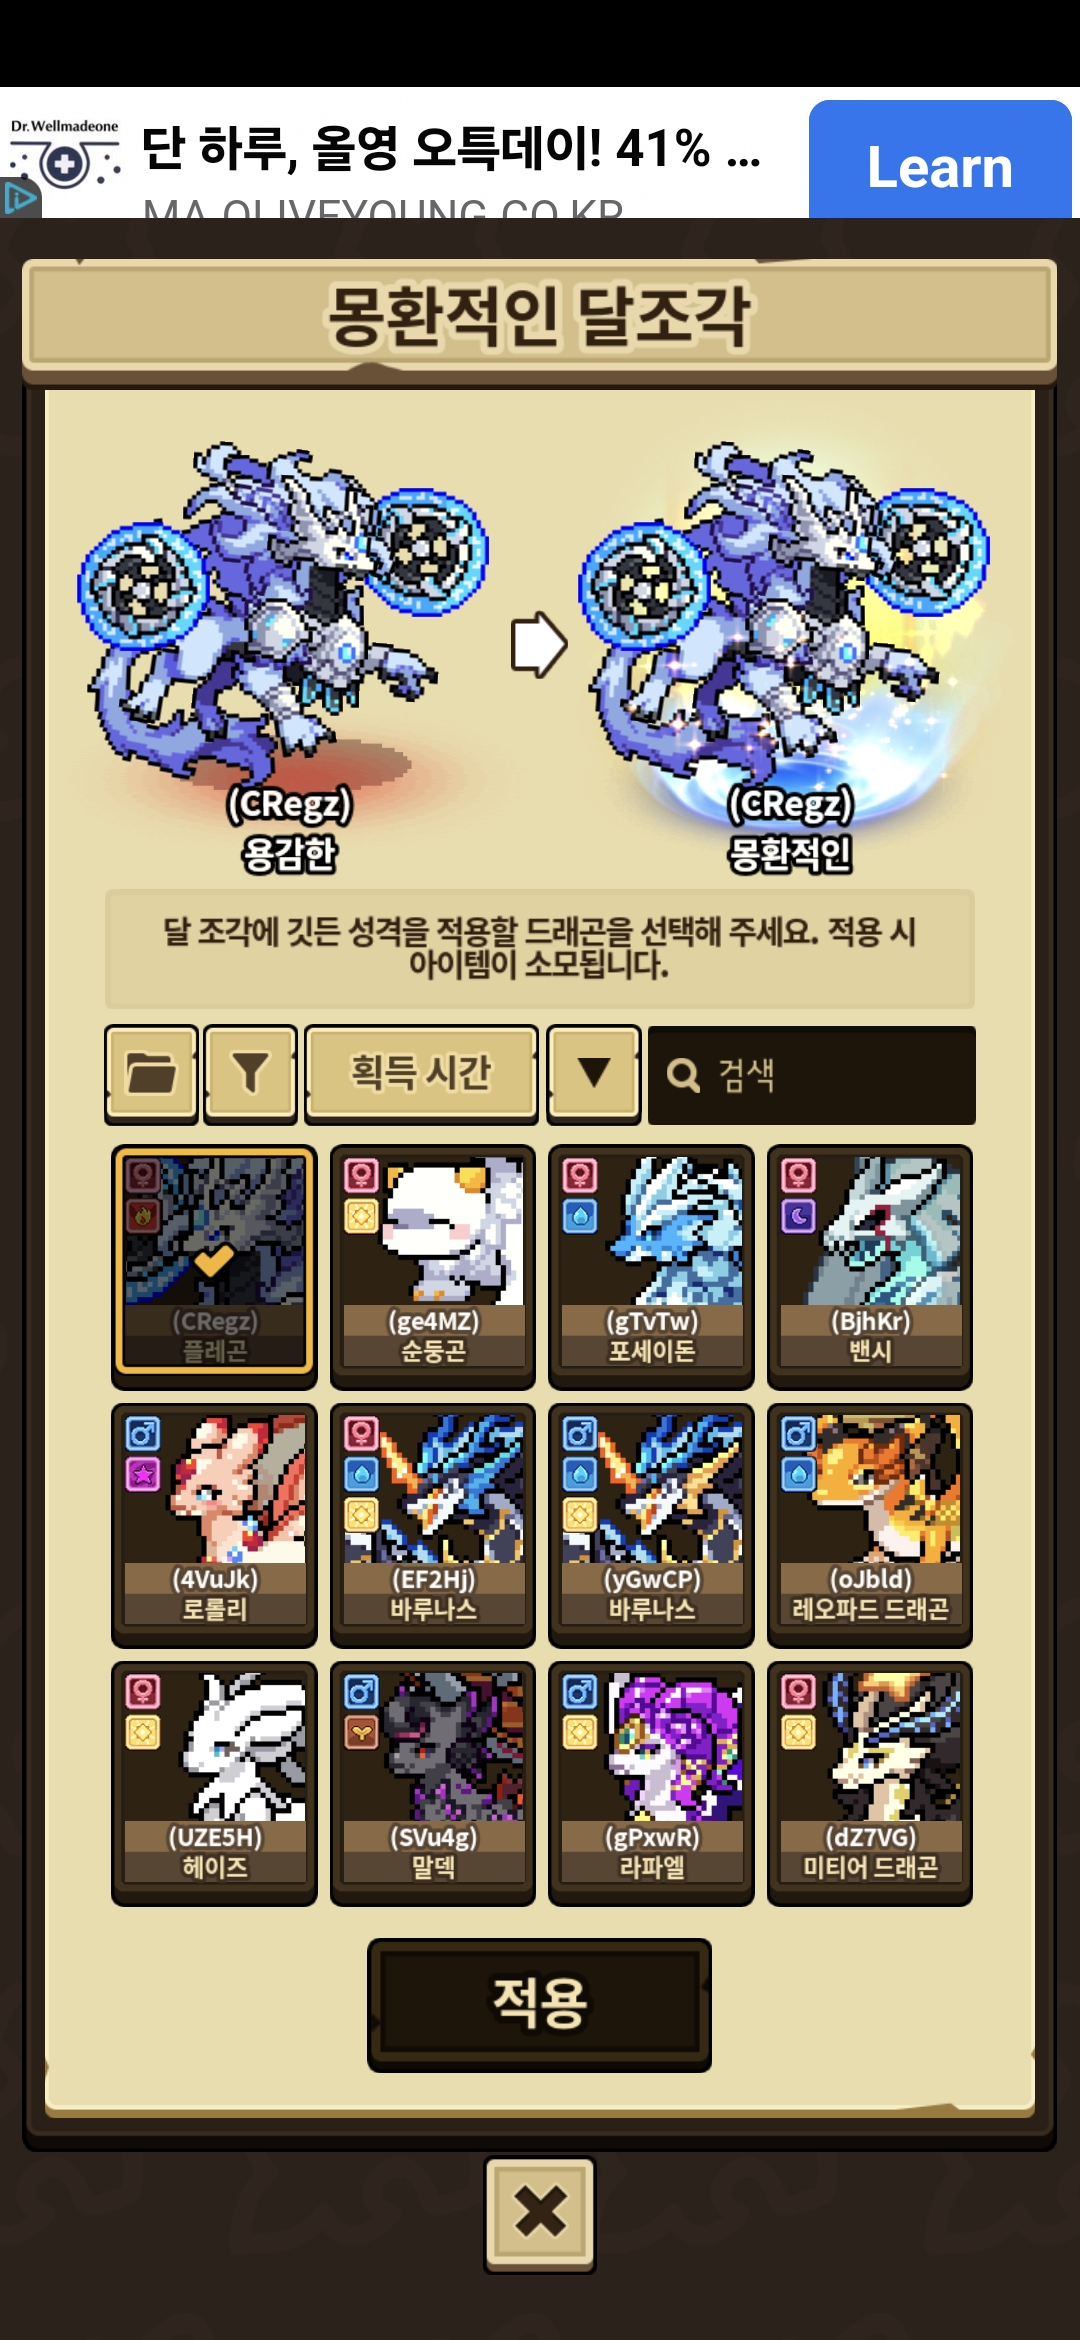Click the AdChoices icon on the ad banner

19,198
